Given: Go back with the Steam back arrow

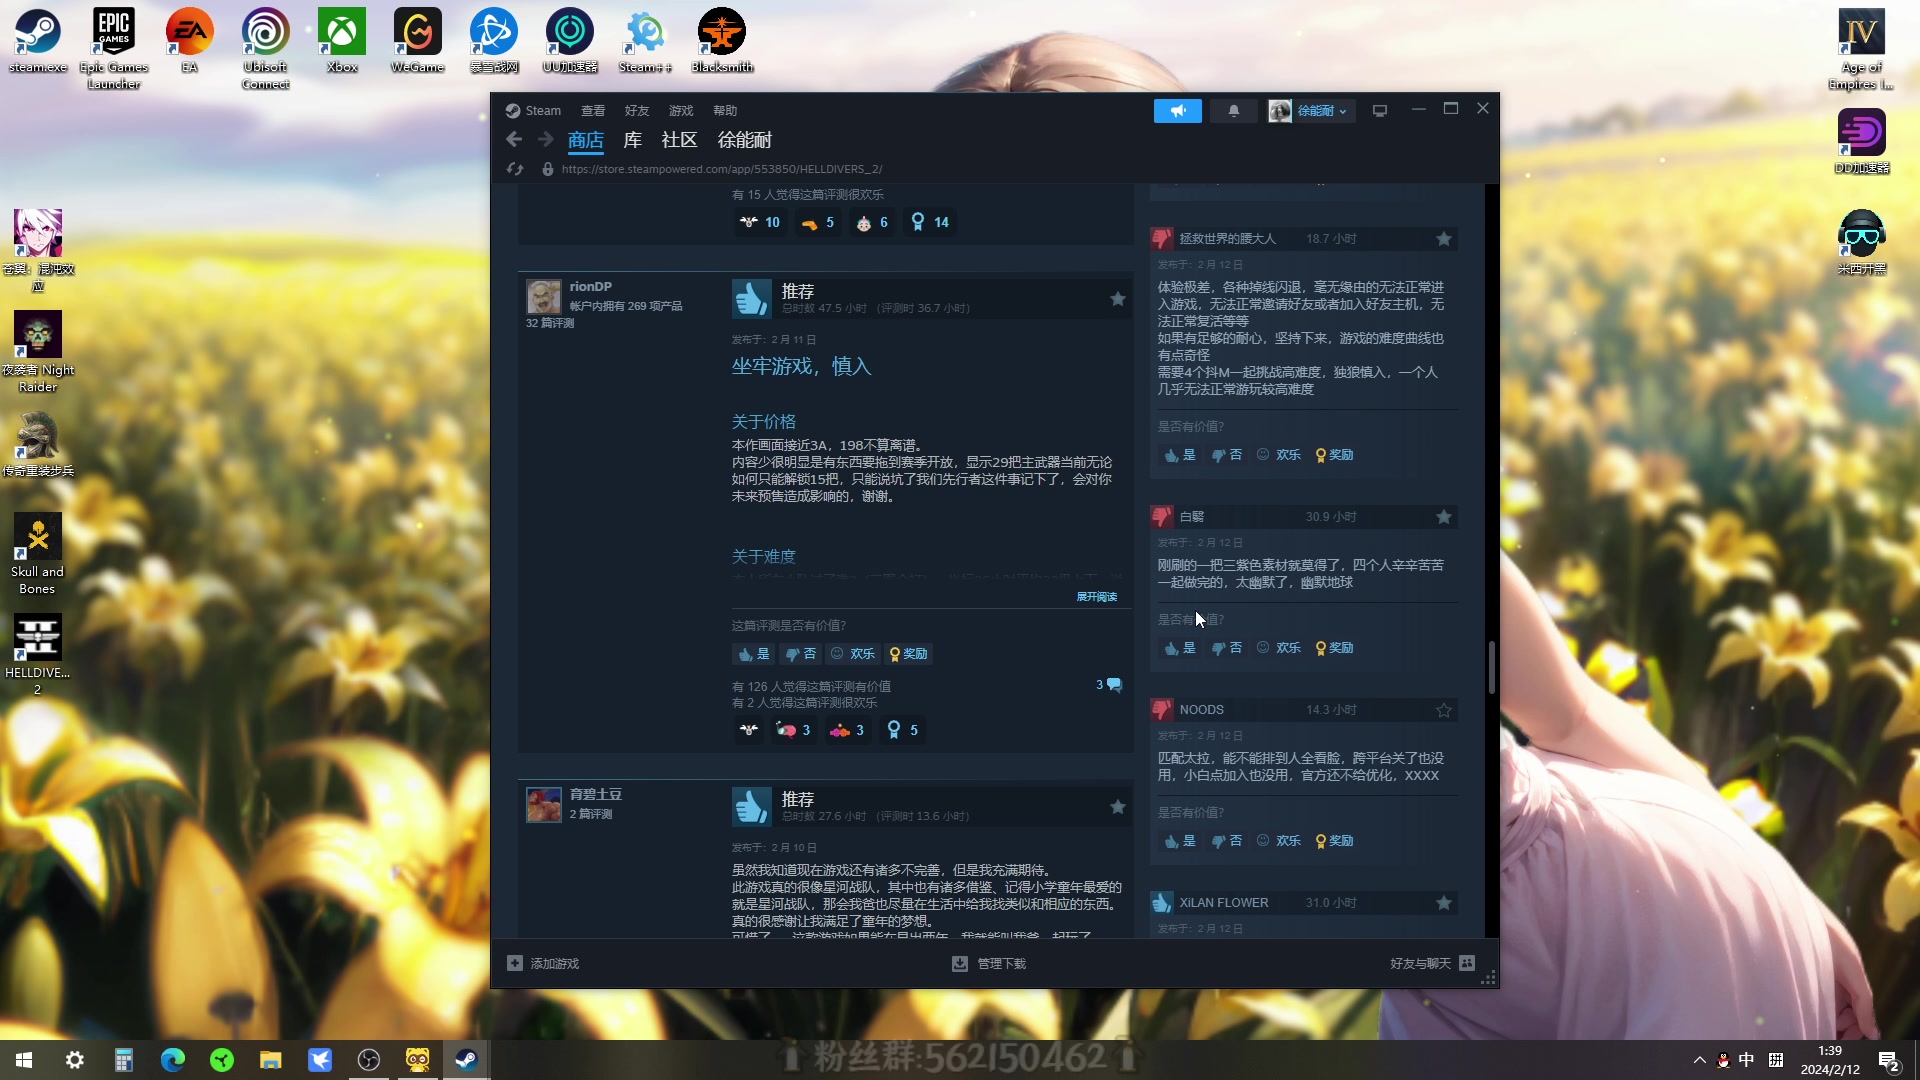Looking at the screenshot, I should [x=514, y=140].
